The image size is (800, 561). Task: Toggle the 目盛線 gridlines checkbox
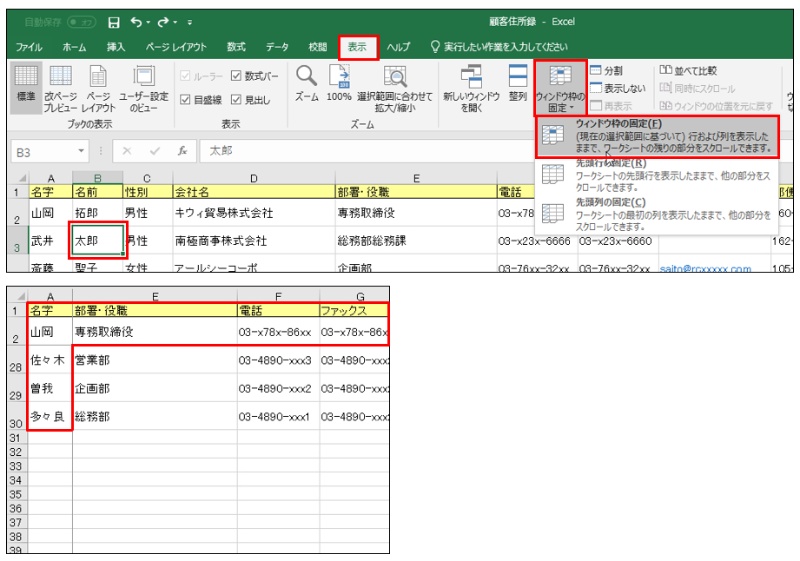186,99
